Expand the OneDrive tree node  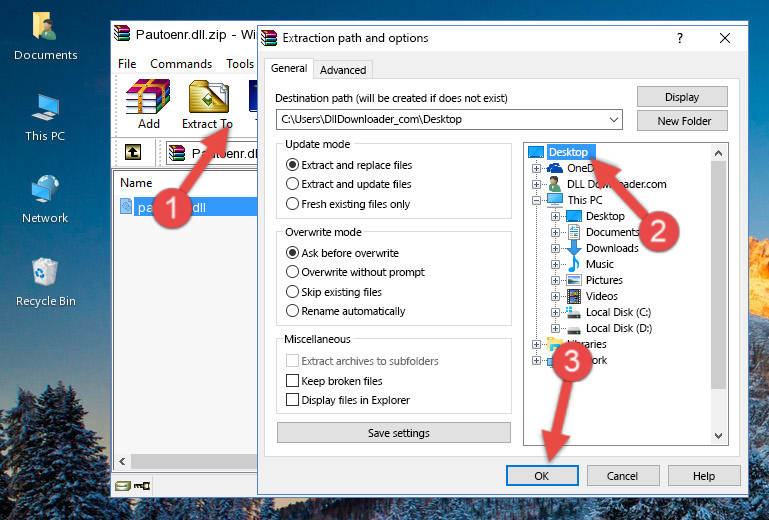pyautogui.click(x=537, y=168)
